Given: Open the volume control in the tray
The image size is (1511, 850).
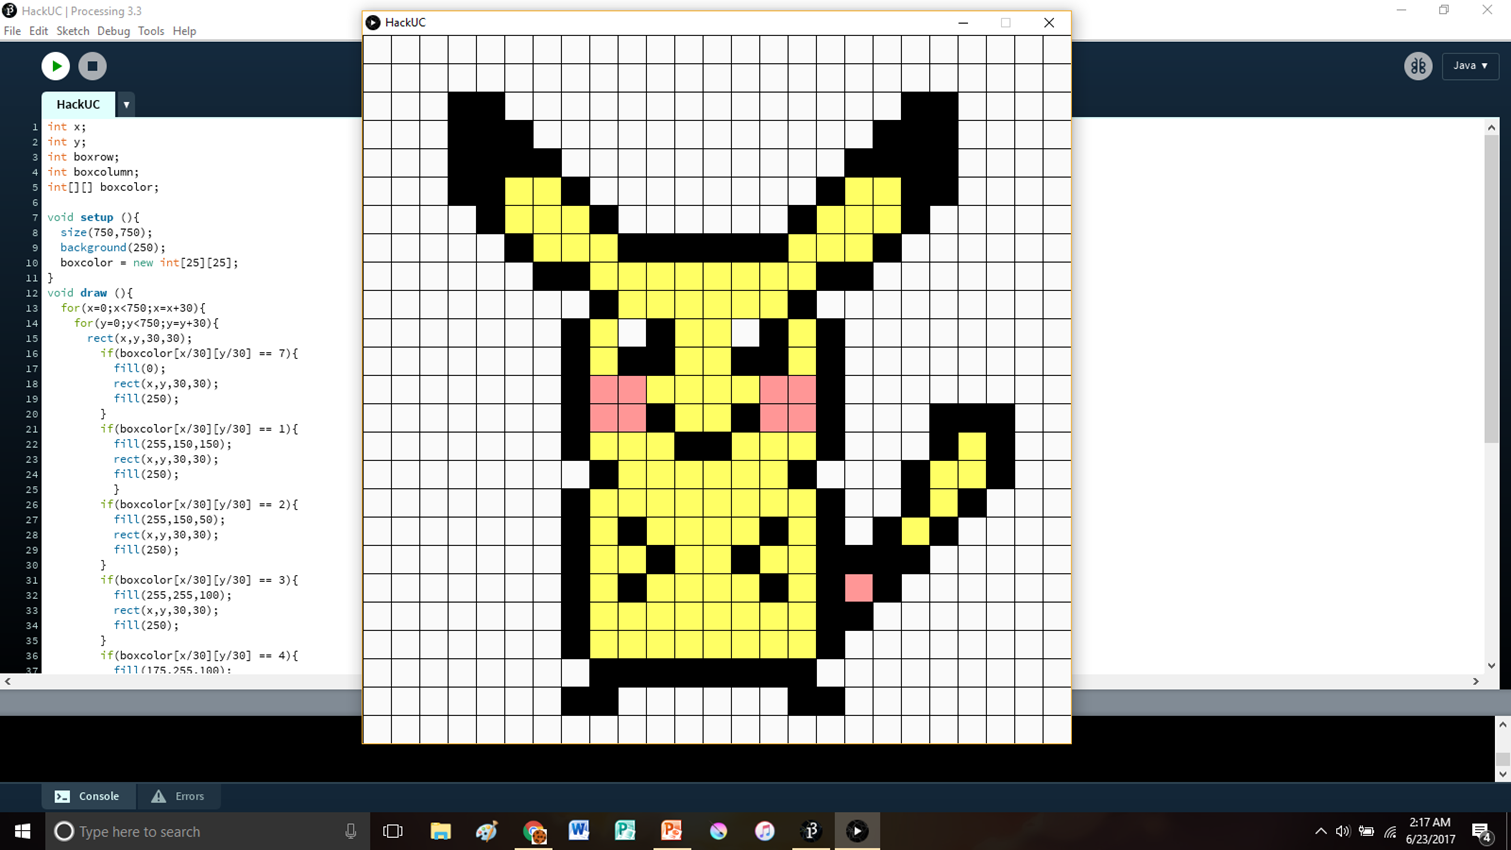Looking at the screenshot, I should point(1343,831).
